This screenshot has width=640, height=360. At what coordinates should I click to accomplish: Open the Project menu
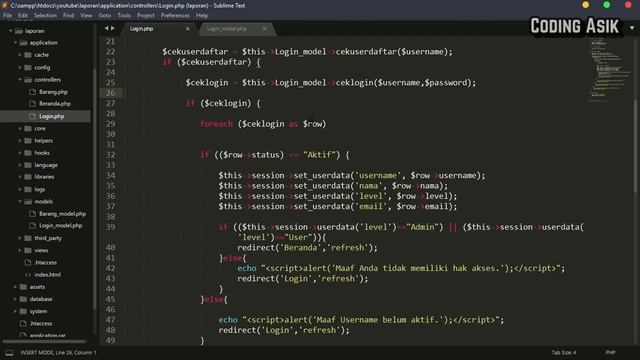(146, 16)
